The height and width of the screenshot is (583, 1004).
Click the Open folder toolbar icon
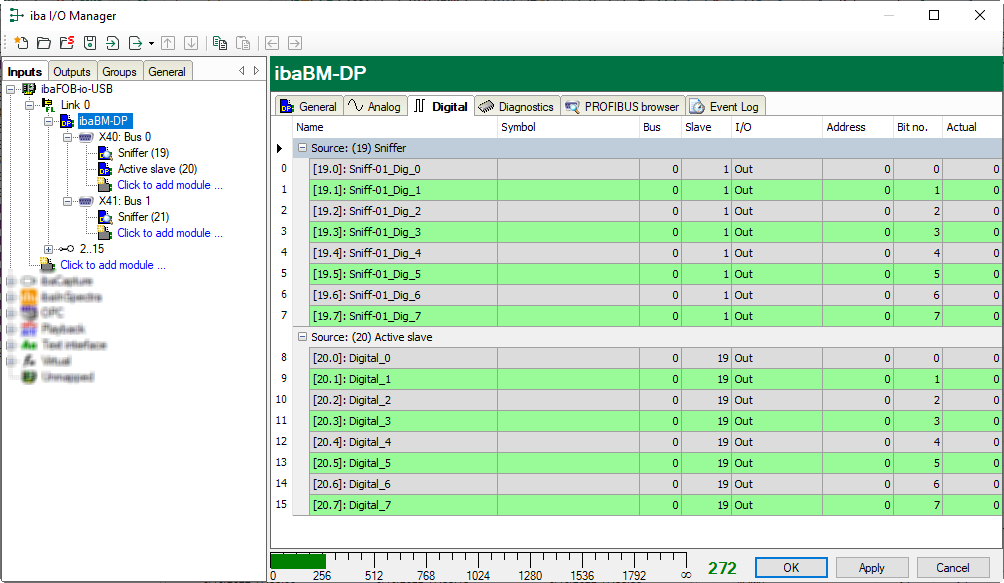point(44,43)
